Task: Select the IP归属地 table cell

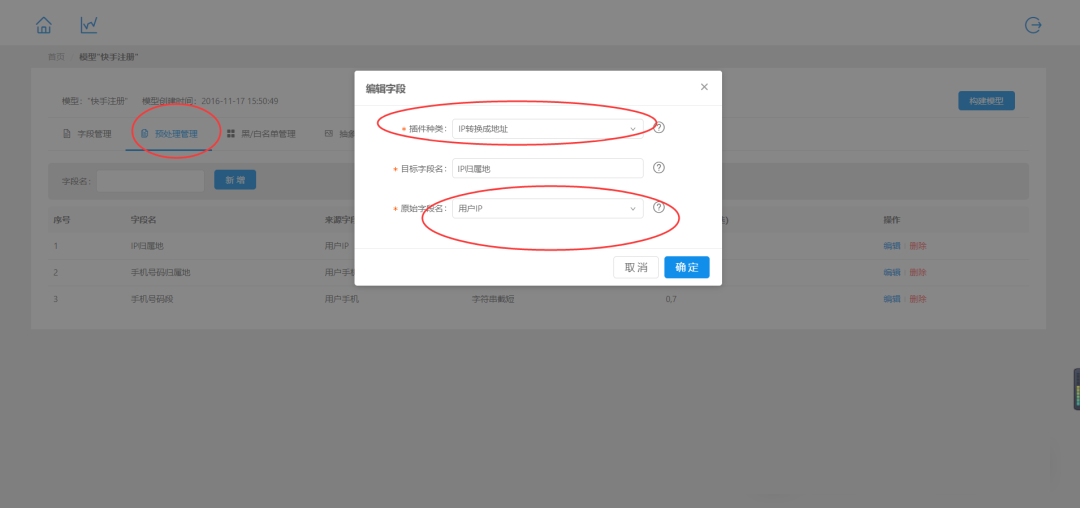Action: (147, 246)
